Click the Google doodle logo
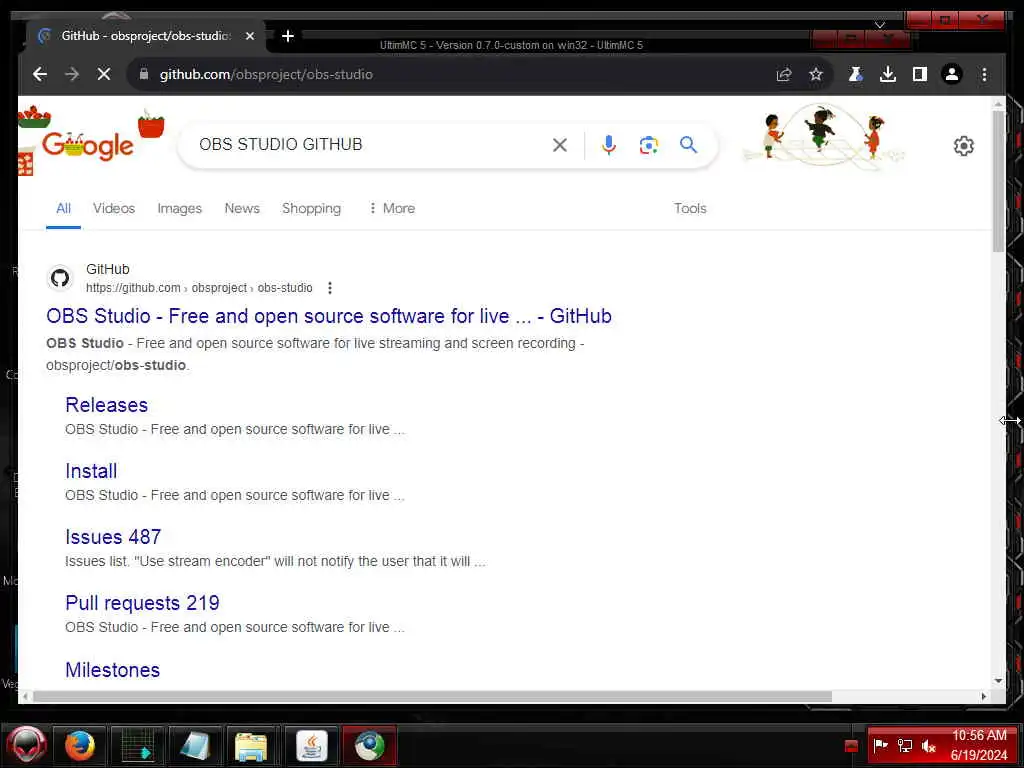Image resolution: width=1024 pixels, height=768 pixels. click(x=87, y=144)
